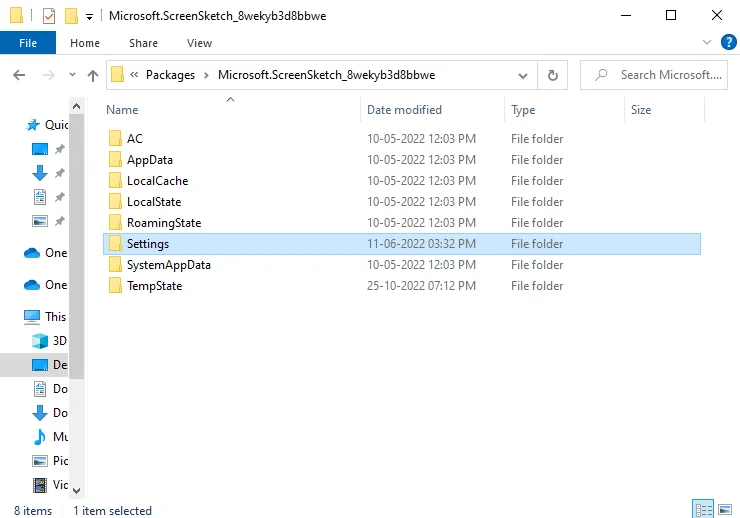Click the TempState date 25-10-2022 07:12 PM
The height and width of the screenshot is (518, 740).
tap(421, 286)
